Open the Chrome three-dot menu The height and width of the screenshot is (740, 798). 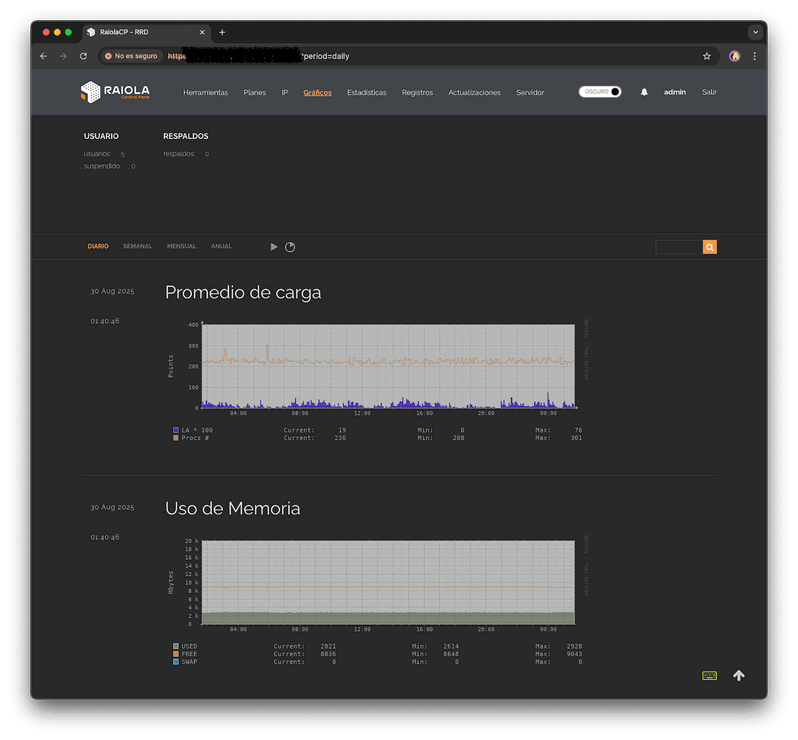(754, 56)
